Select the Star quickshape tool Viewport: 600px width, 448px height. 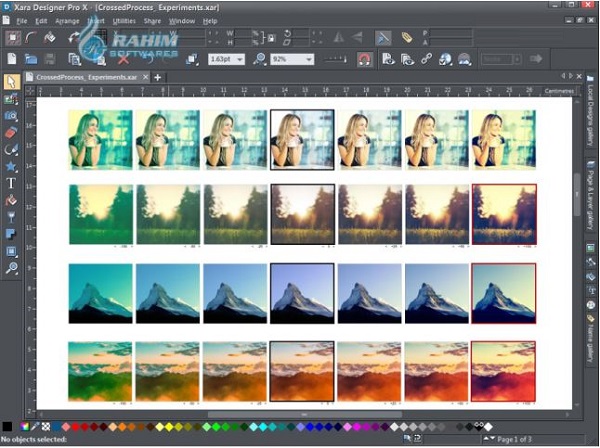click(x=11, y=166)
